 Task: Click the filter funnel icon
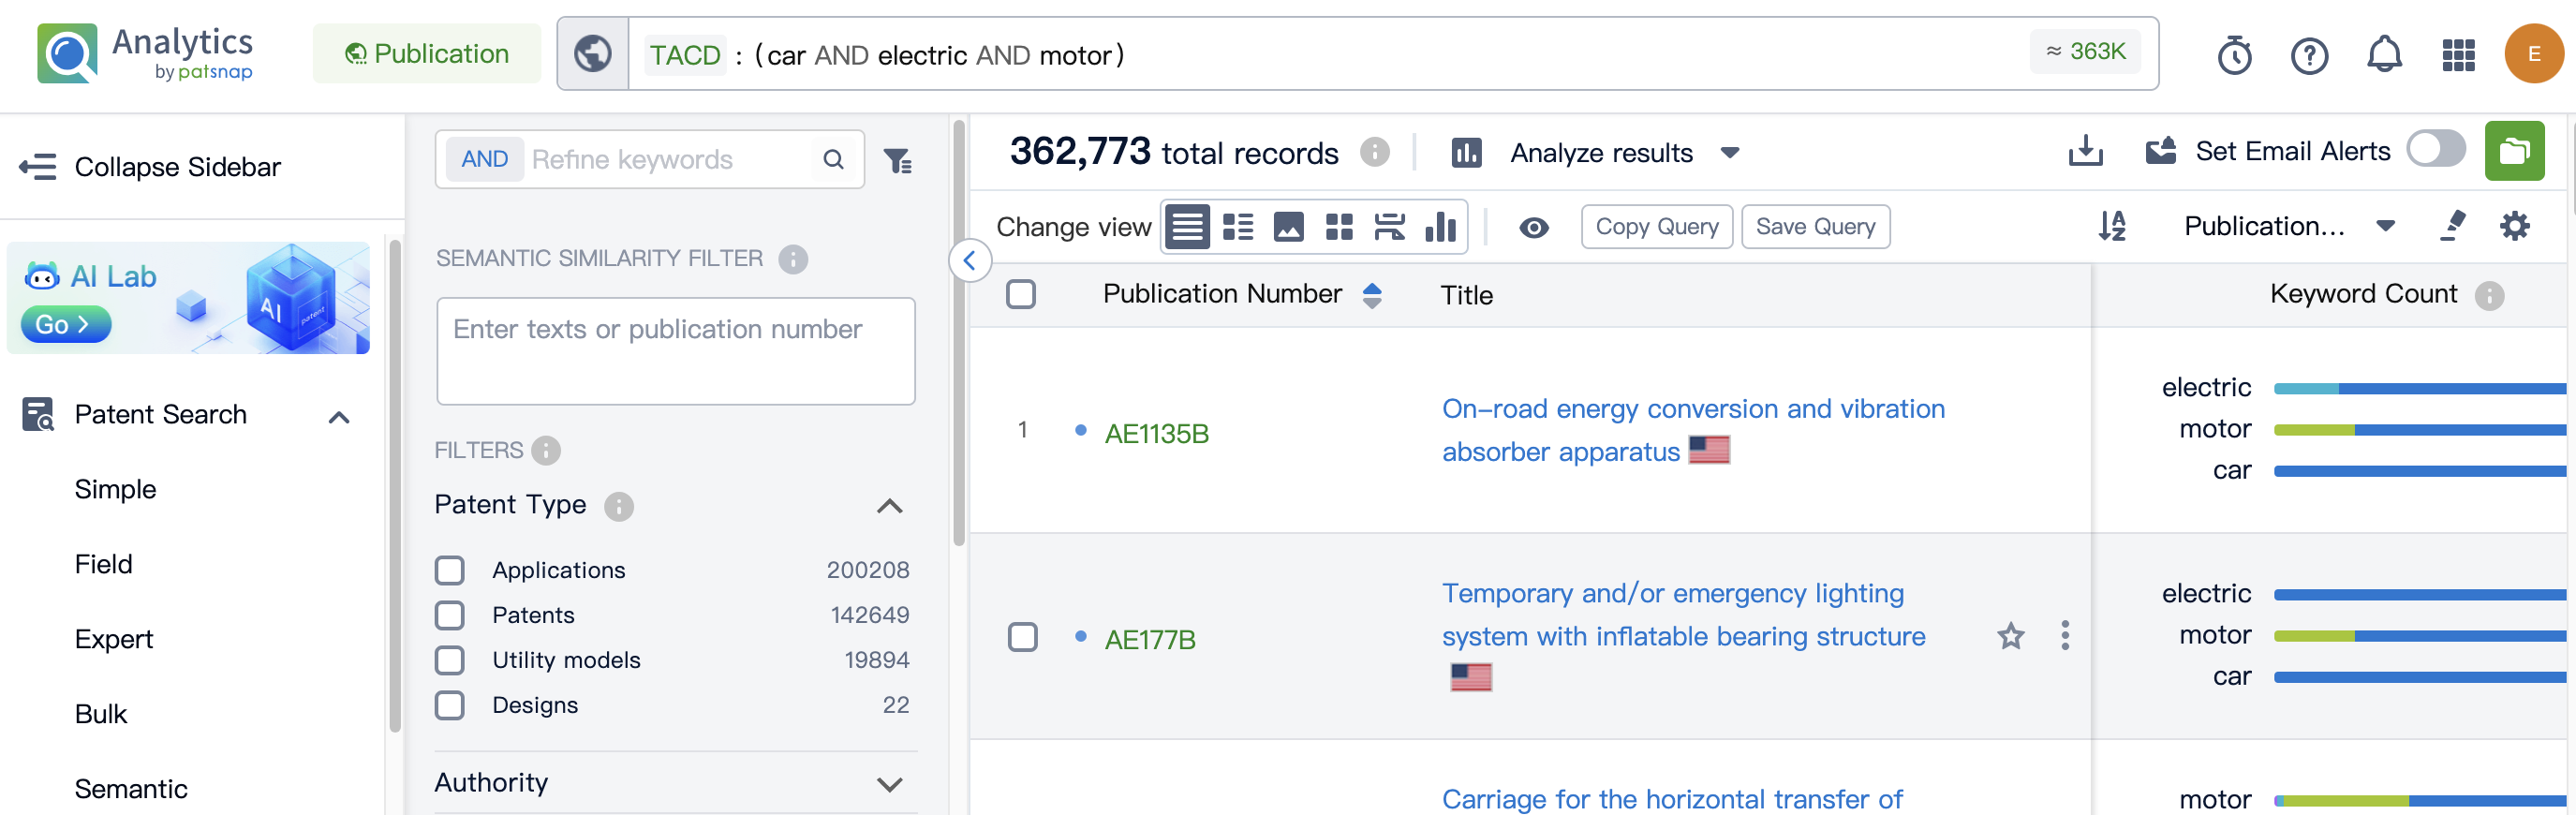[x=897, y=160]
